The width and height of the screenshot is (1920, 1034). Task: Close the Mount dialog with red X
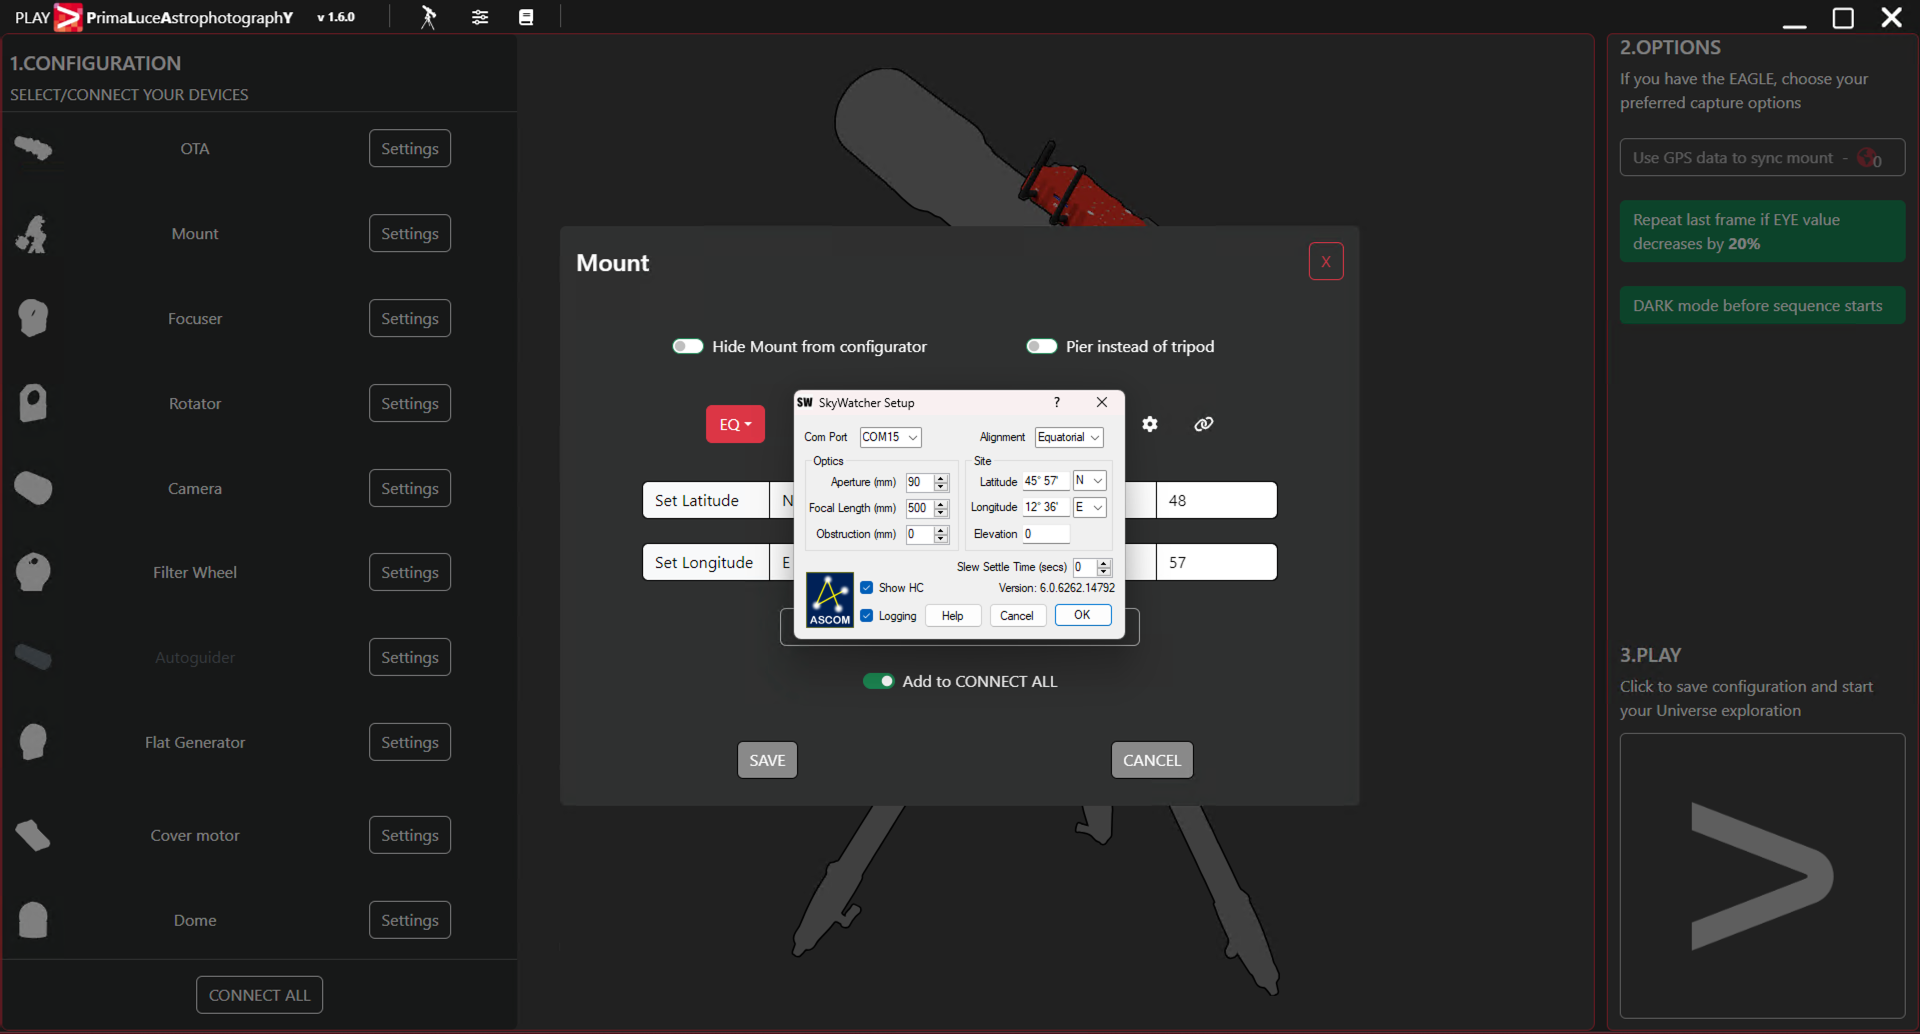[1326, 261]
